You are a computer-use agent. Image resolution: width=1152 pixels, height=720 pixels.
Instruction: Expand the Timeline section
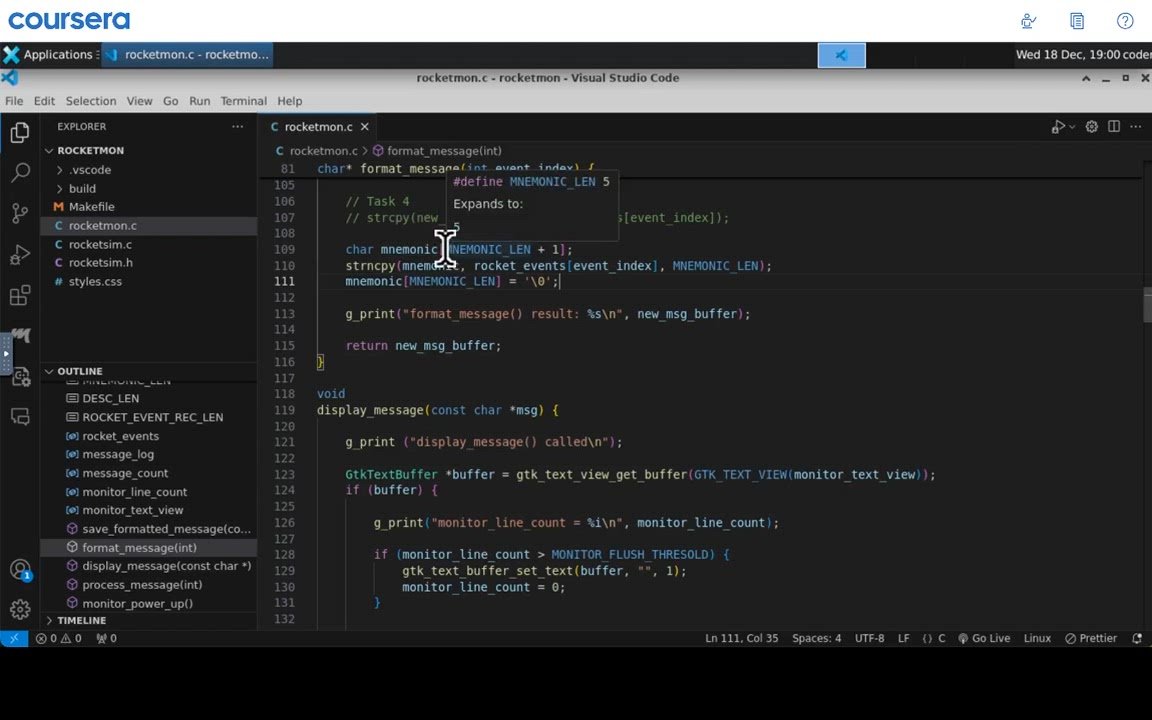pos(80,621)
